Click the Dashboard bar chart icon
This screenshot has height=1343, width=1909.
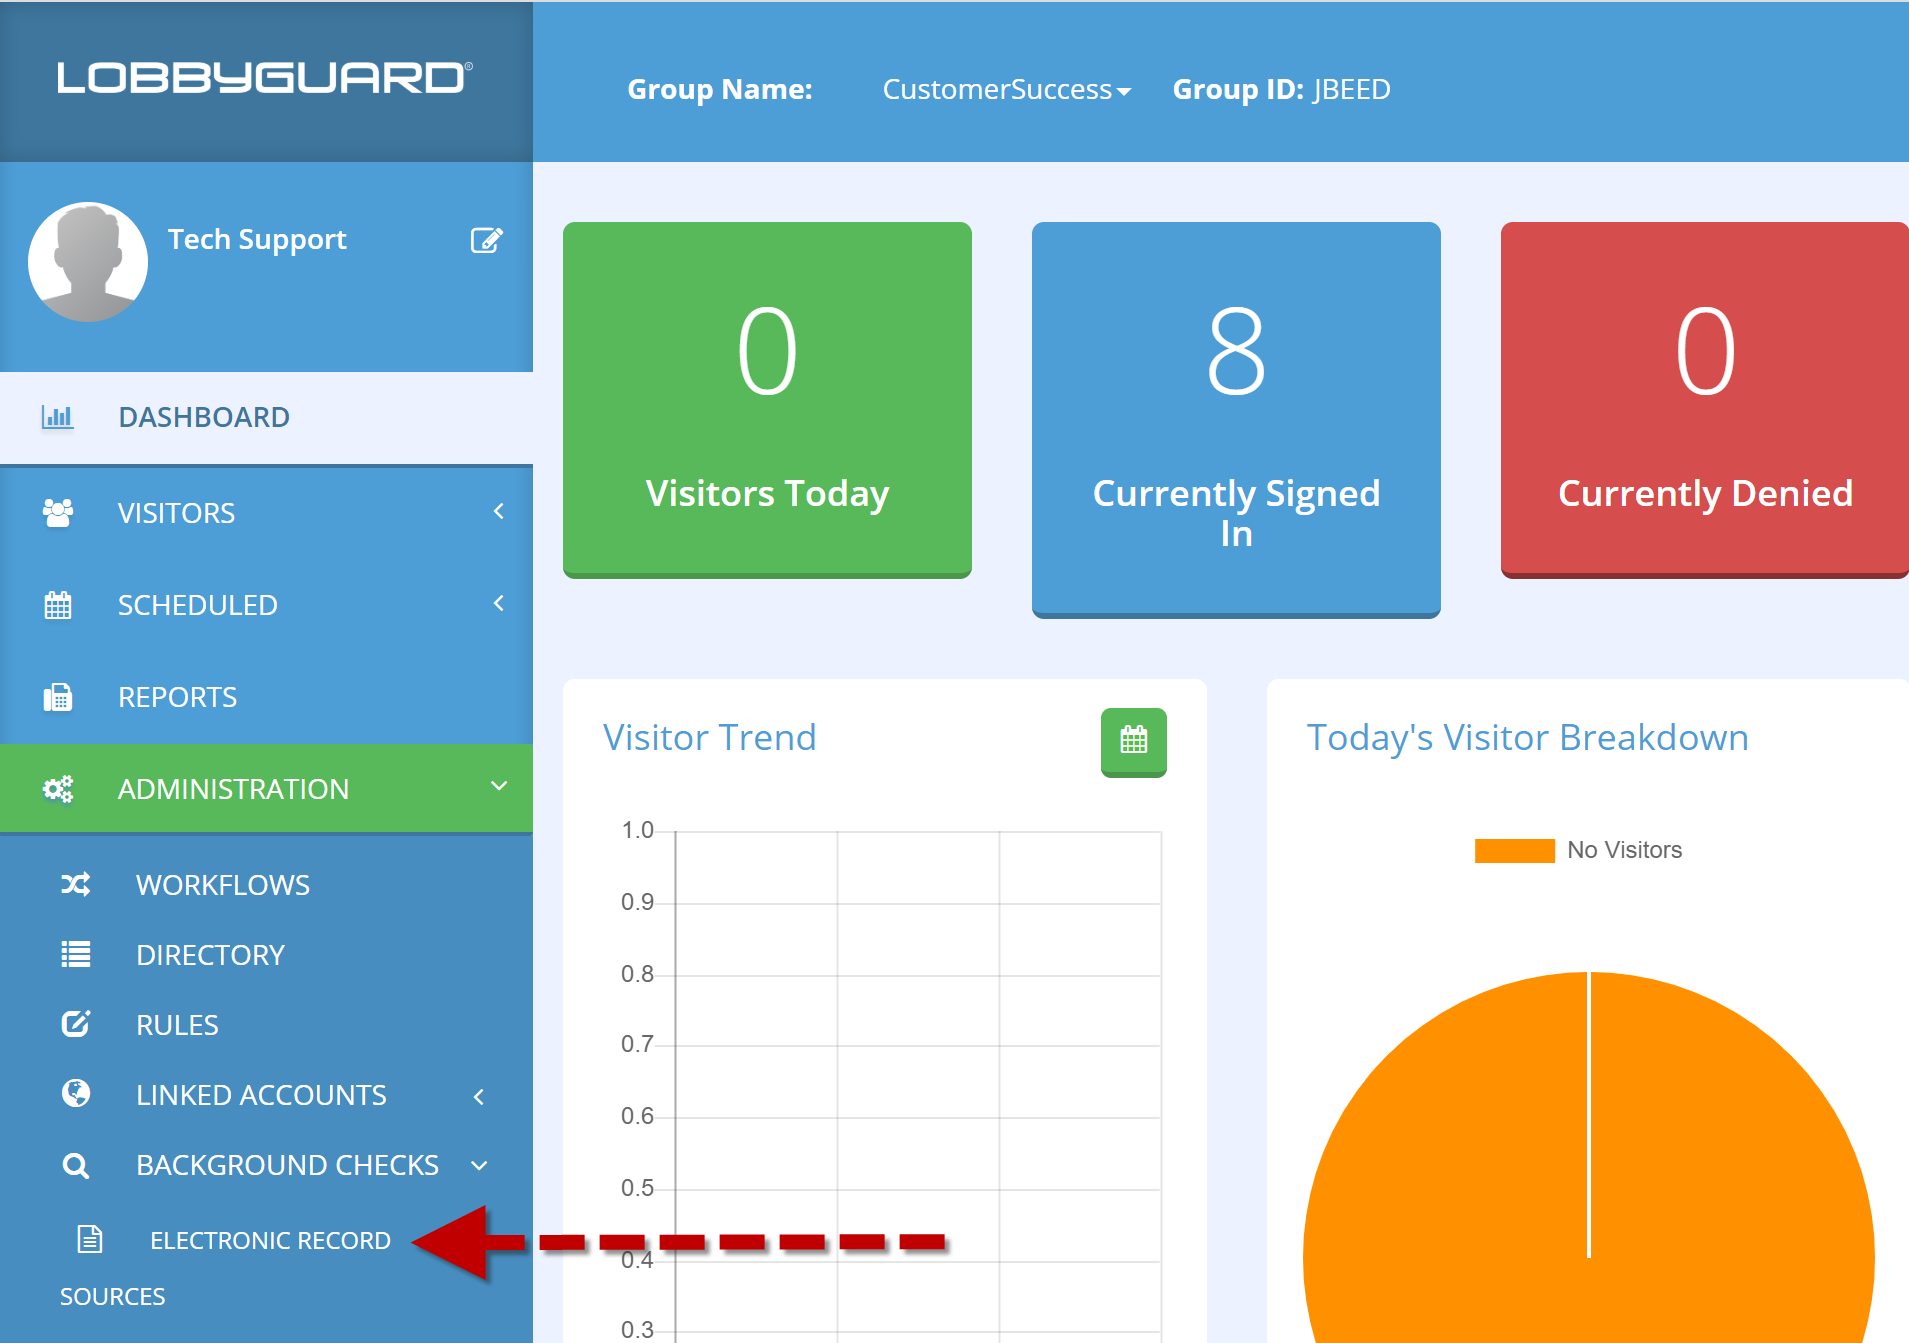pyautogui.click(x=57, y=417)
